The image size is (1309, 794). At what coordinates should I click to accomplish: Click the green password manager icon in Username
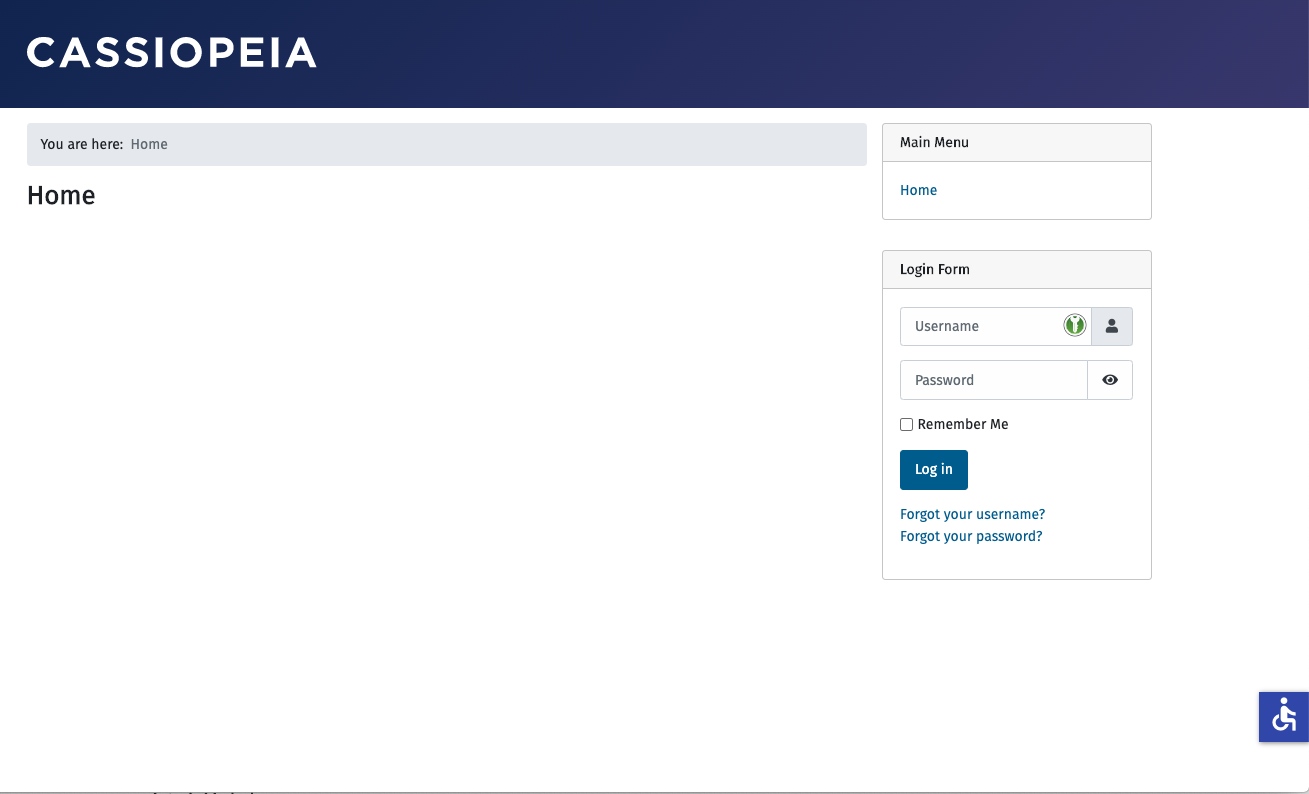click(x=1074, y=325)
